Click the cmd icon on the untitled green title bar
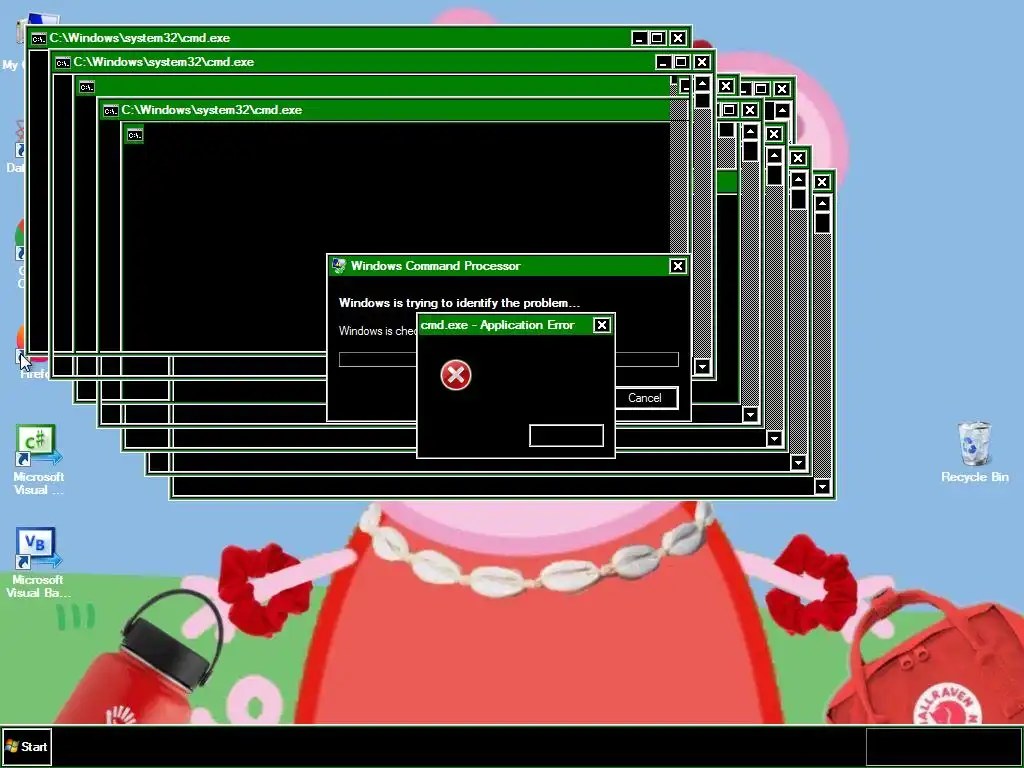1024x768 pixels. [x=87, y=87]
